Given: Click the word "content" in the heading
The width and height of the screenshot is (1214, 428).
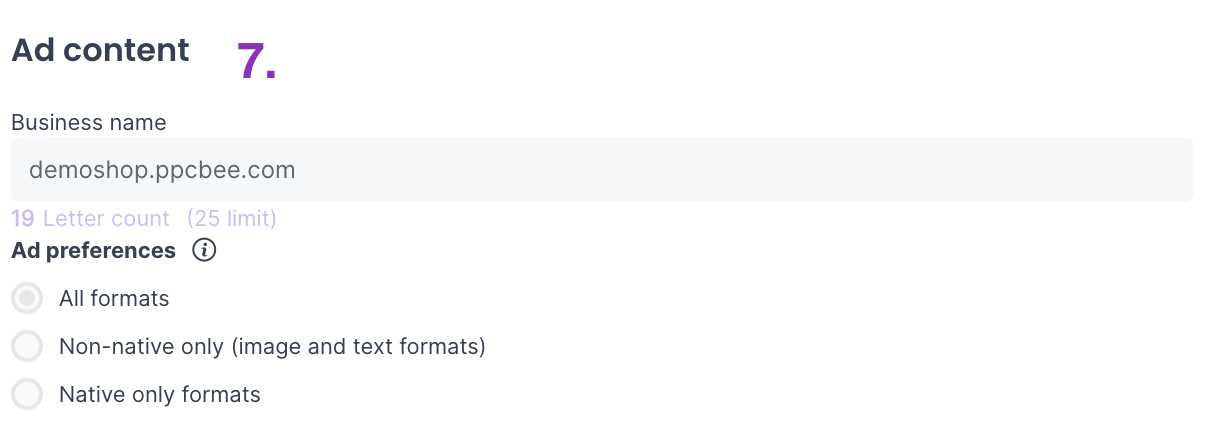Looking at the screenshot, I should pyautogui.click(x=126, y=50).
